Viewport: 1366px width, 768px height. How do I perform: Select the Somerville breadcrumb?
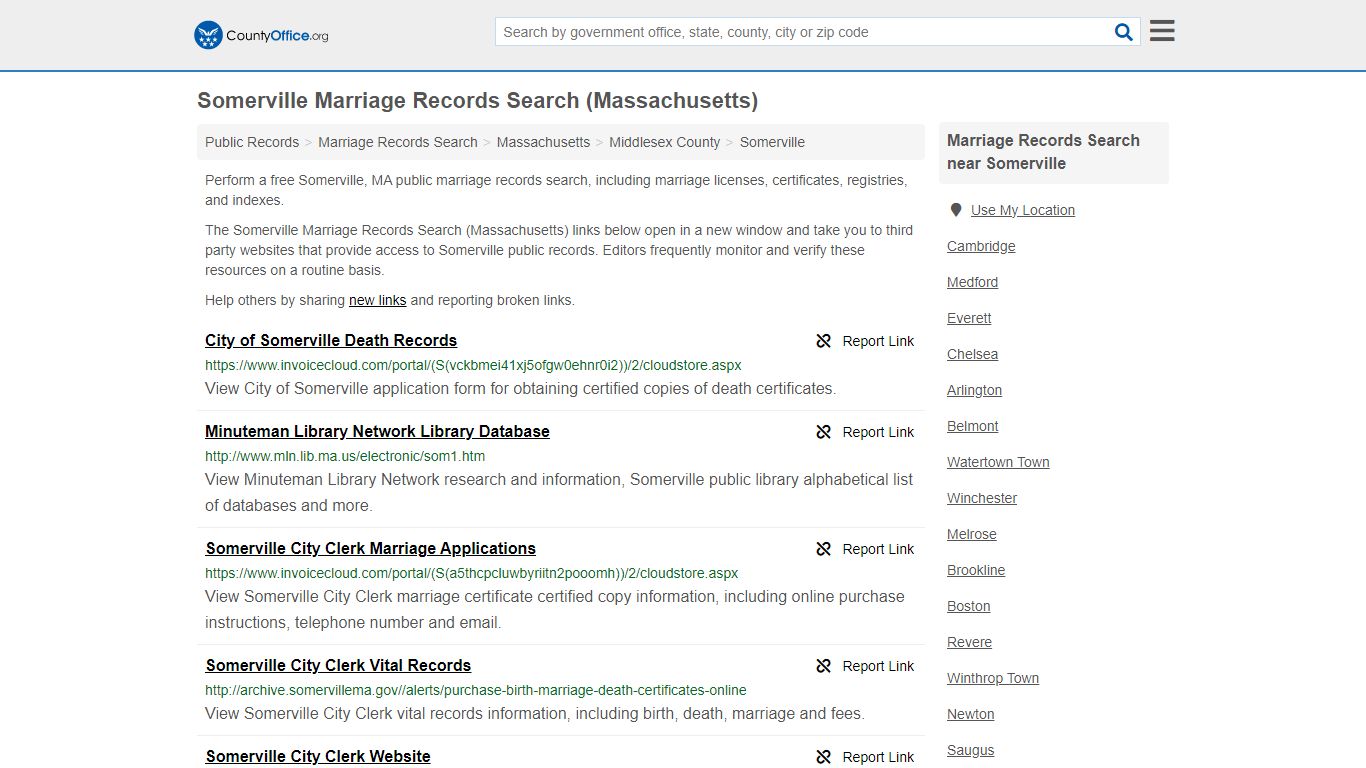[x=772, y=142]
